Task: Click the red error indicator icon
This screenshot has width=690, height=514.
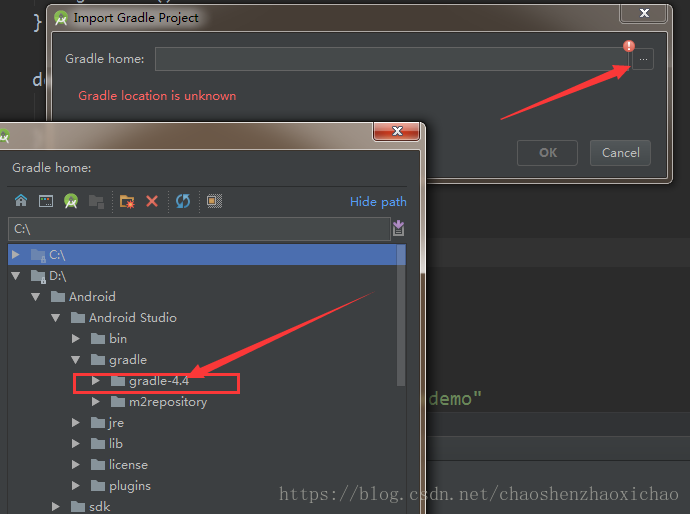Action: (629, 46)
